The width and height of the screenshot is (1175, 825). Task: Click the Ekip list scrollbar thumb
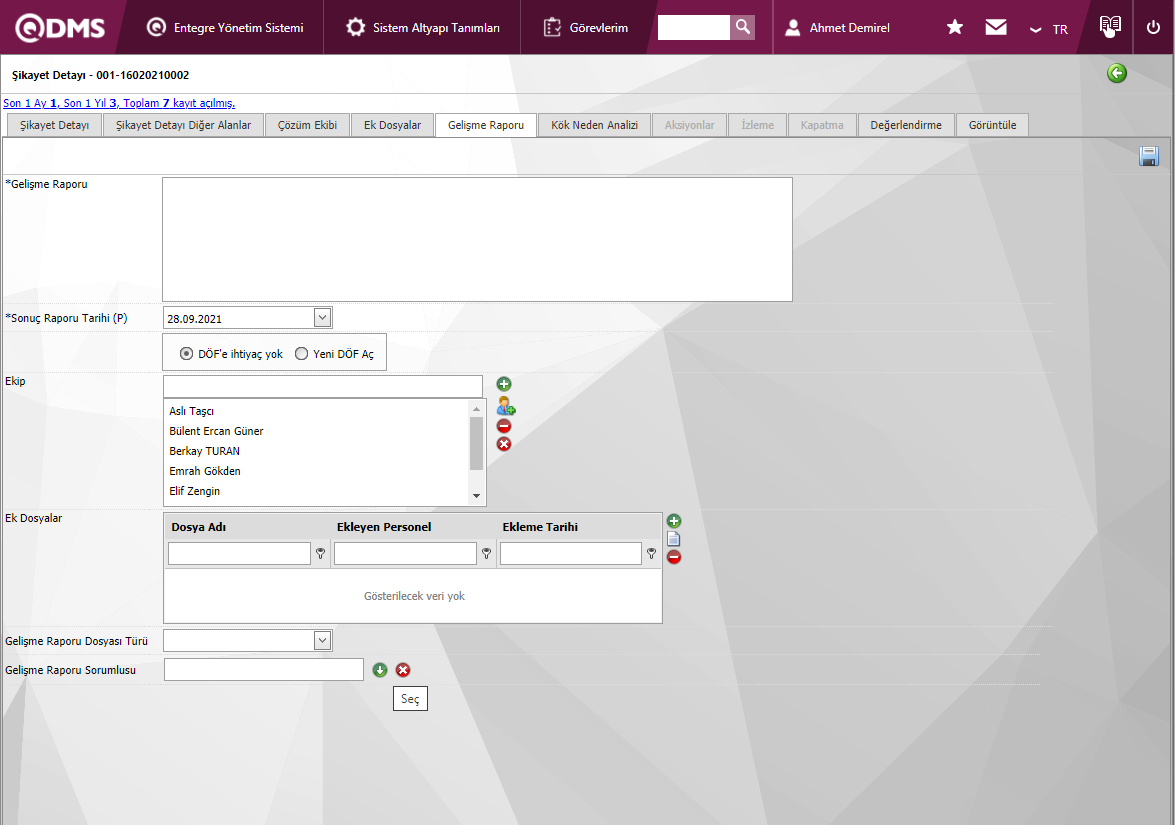coord(476,444)
